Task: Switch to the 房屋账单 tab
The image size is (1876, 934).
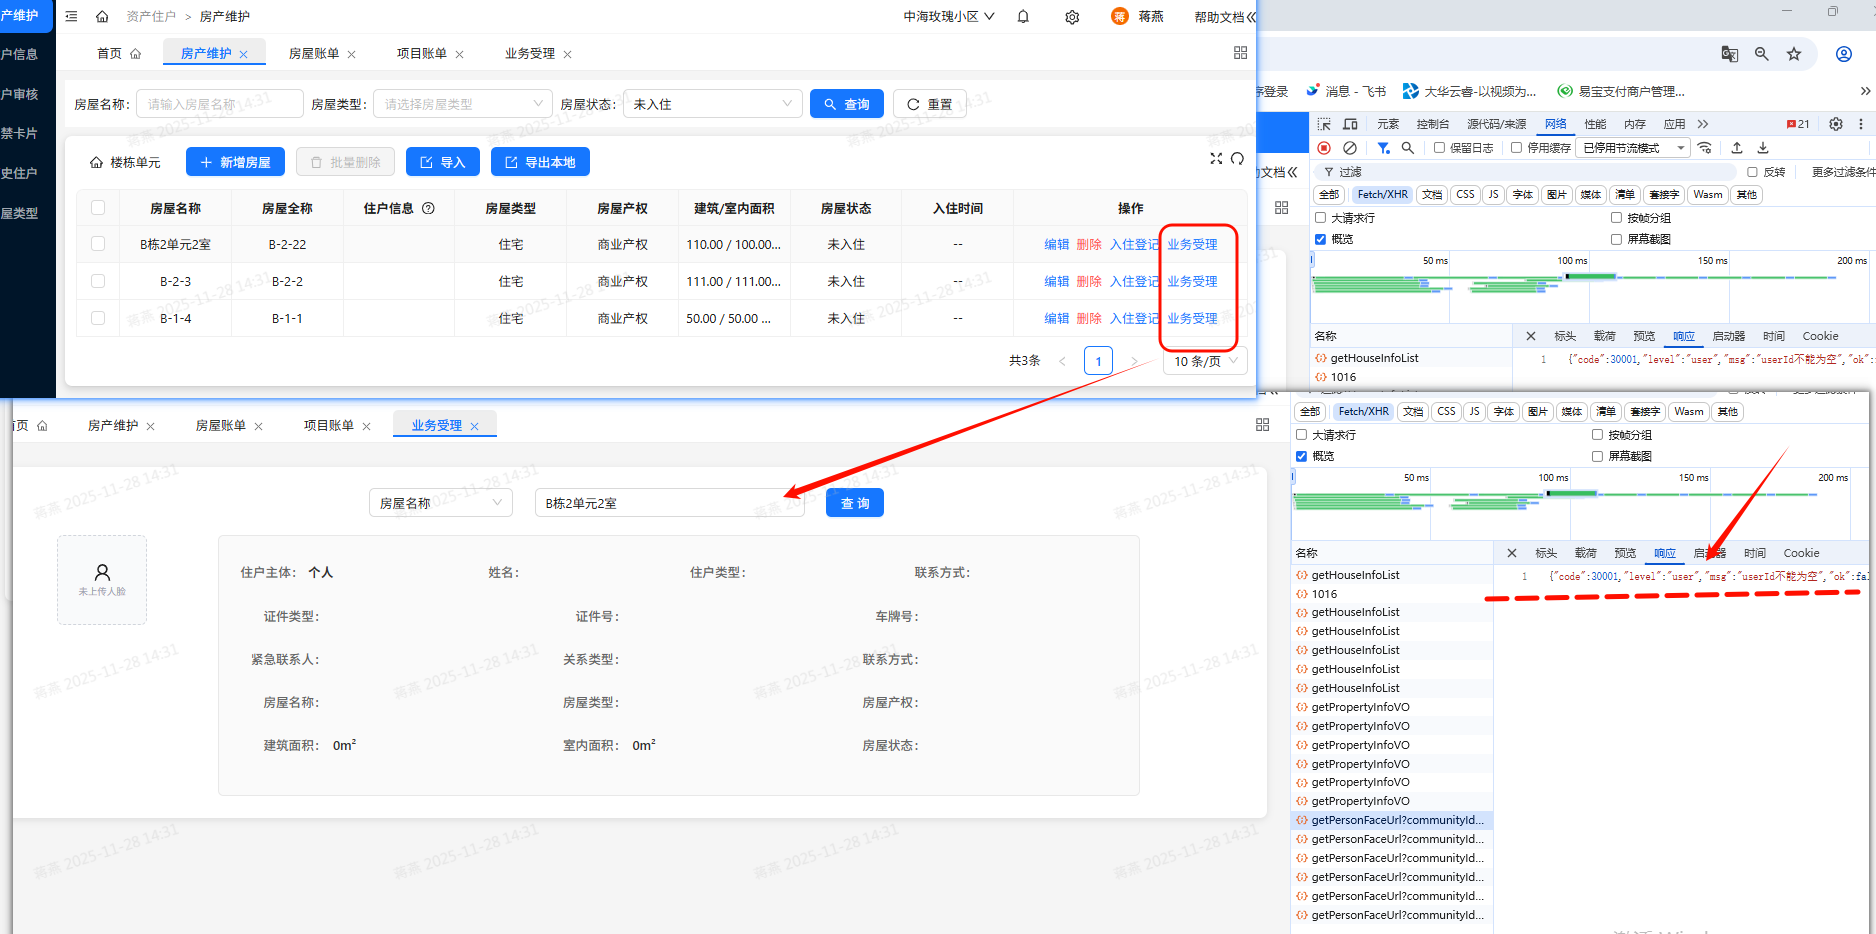Action: pyautogui.click(x=314, y=54)
